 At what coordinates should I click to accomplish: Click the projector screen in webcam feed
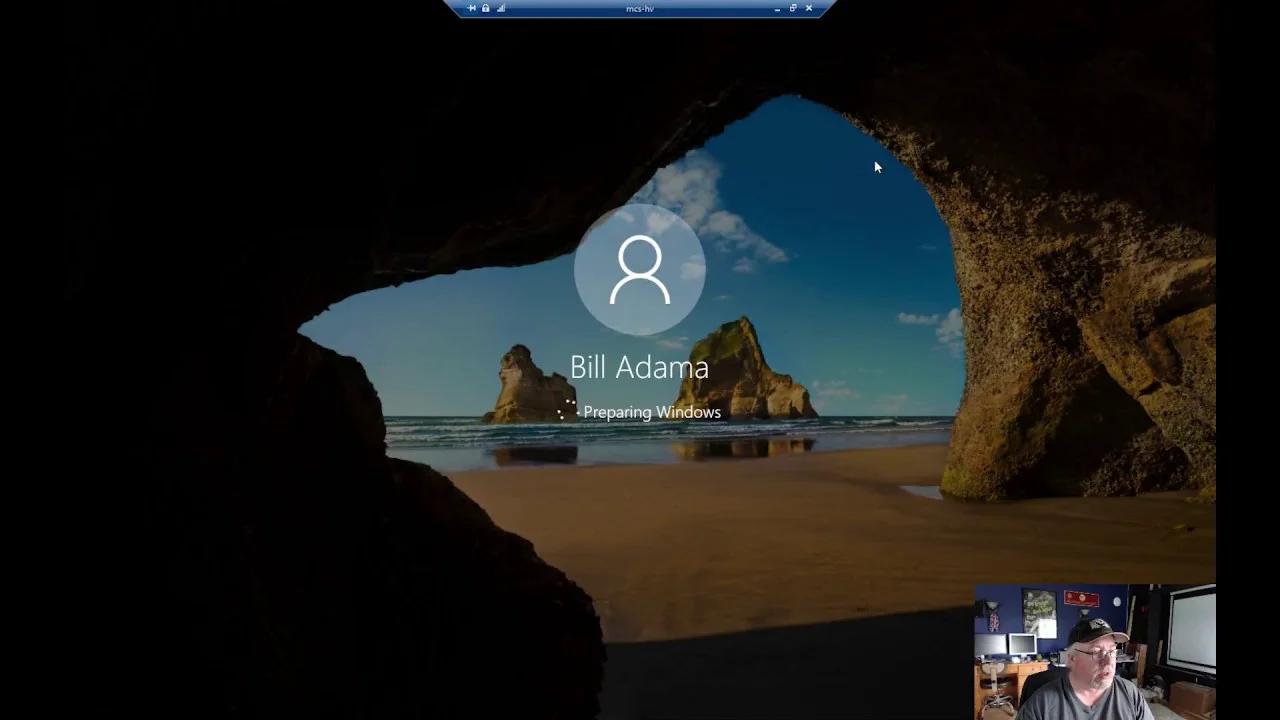1191,632
